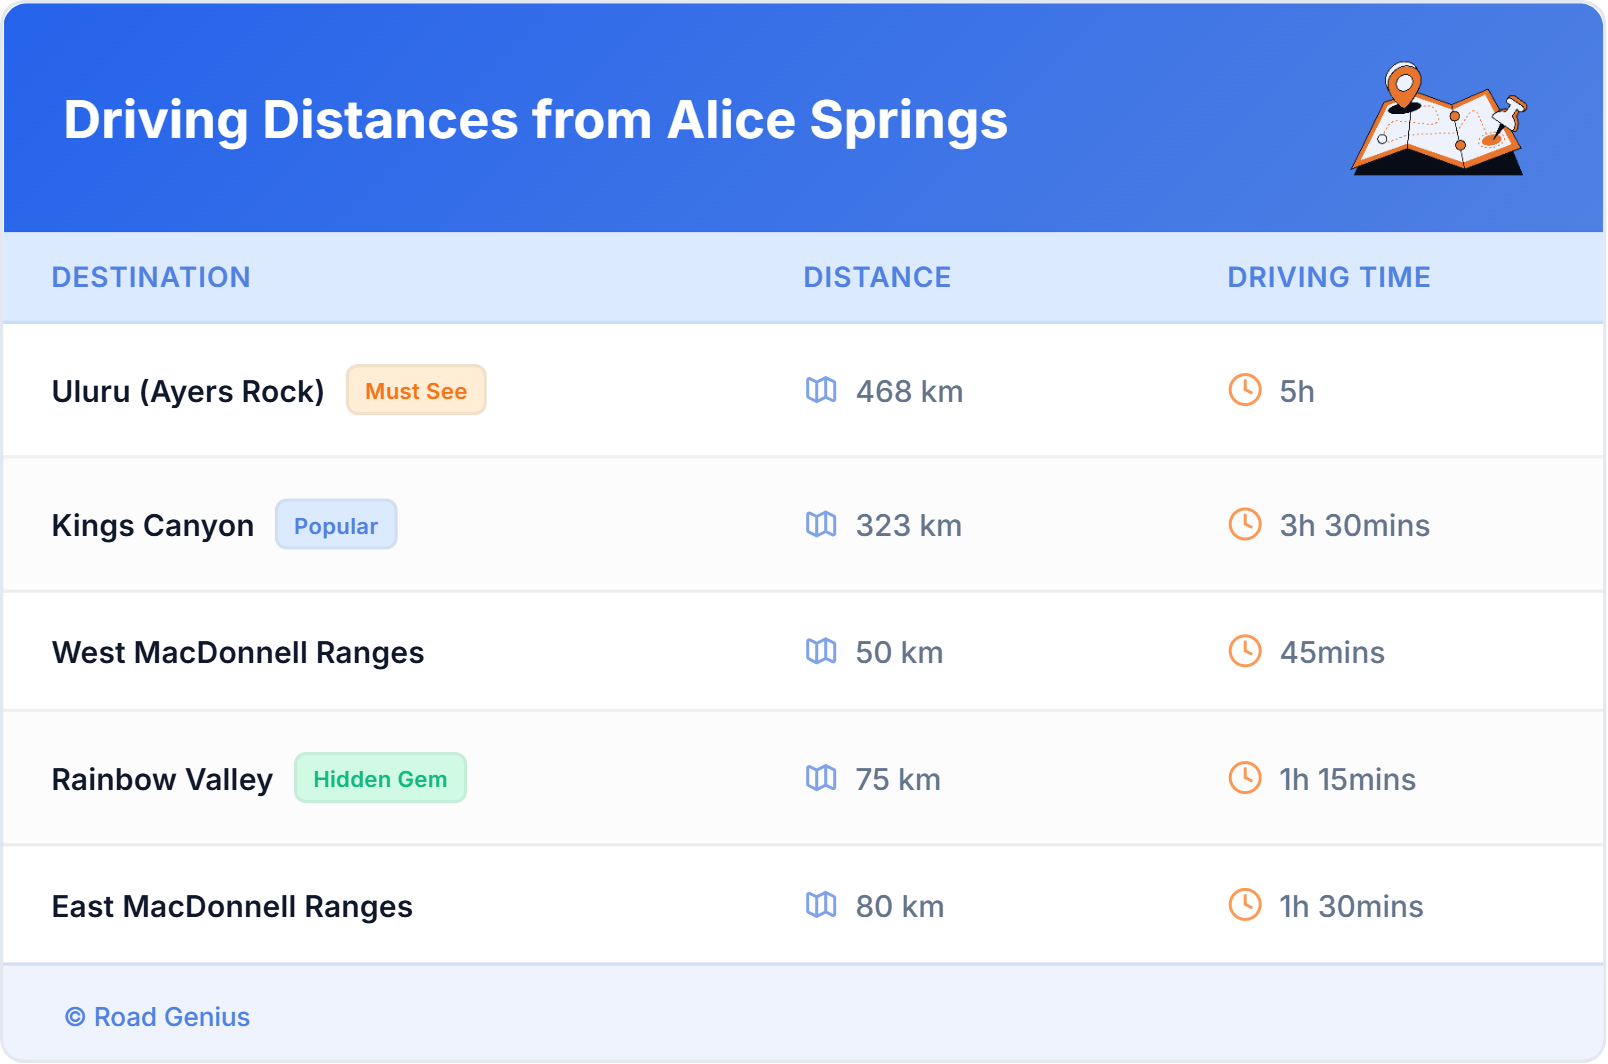Click the map icon beside 468 km
Screen dimensions: 1608x1064
tap(821, 390)
